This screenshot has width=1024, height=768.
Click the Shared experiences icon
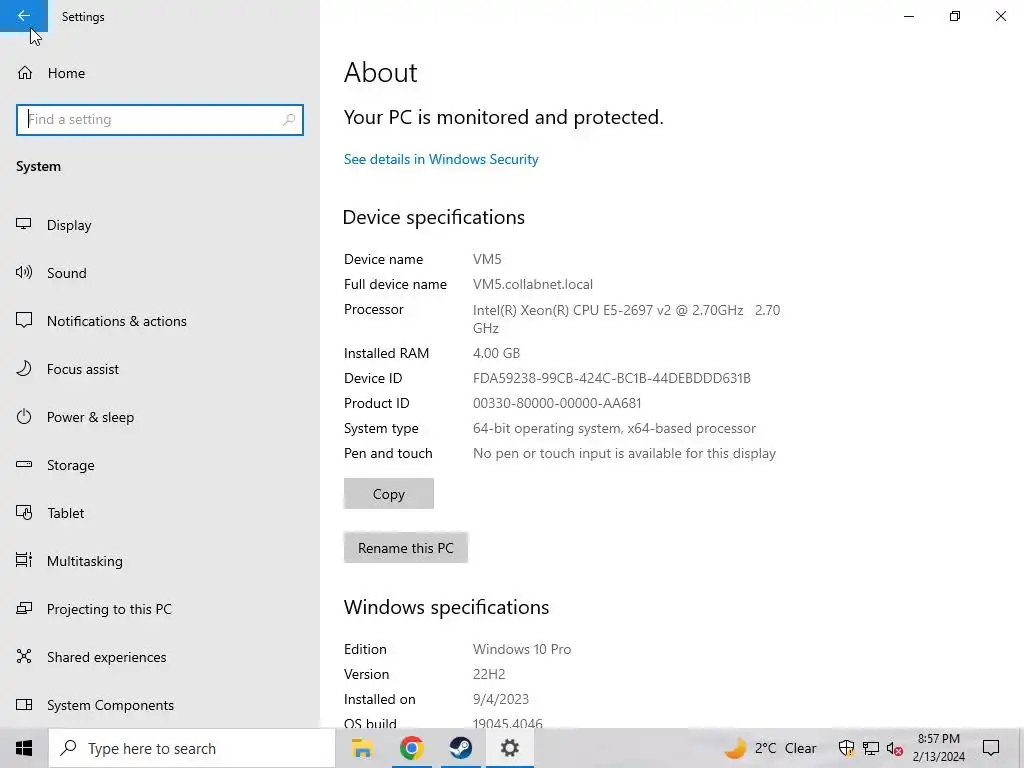click(x=24, y=656)
